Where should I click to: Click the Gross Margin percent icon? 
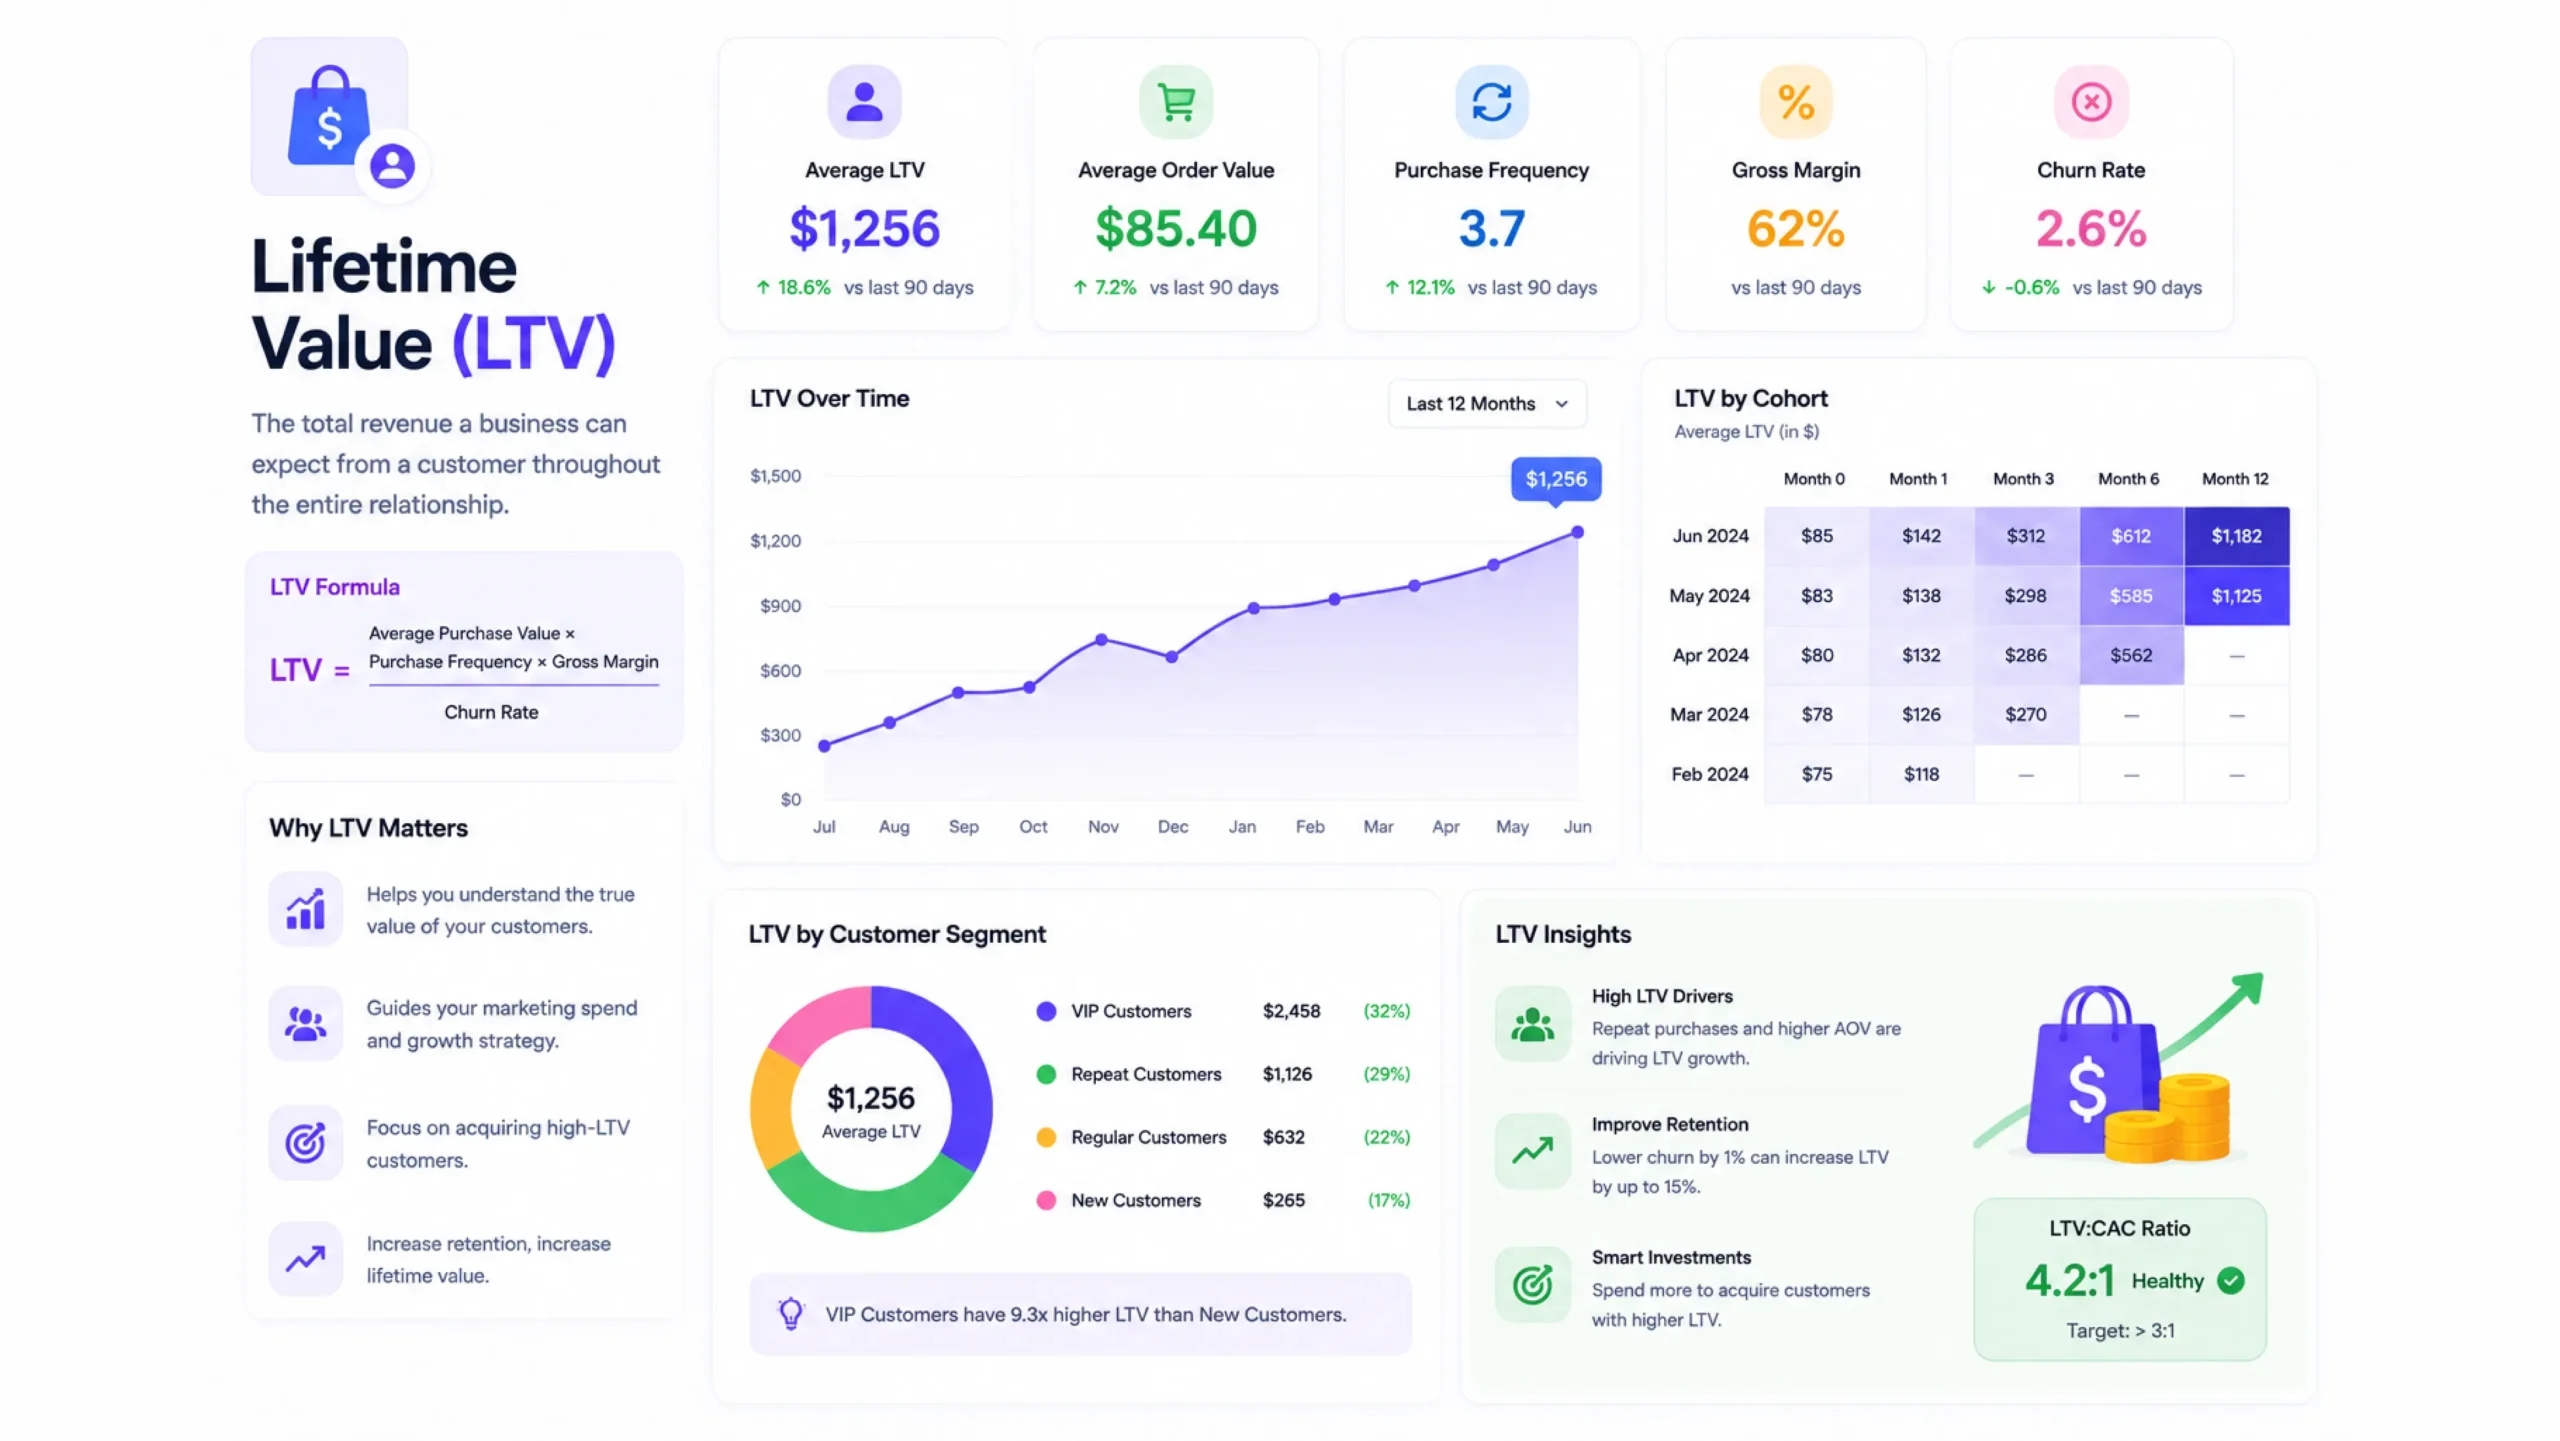[x=1796, y=102]
